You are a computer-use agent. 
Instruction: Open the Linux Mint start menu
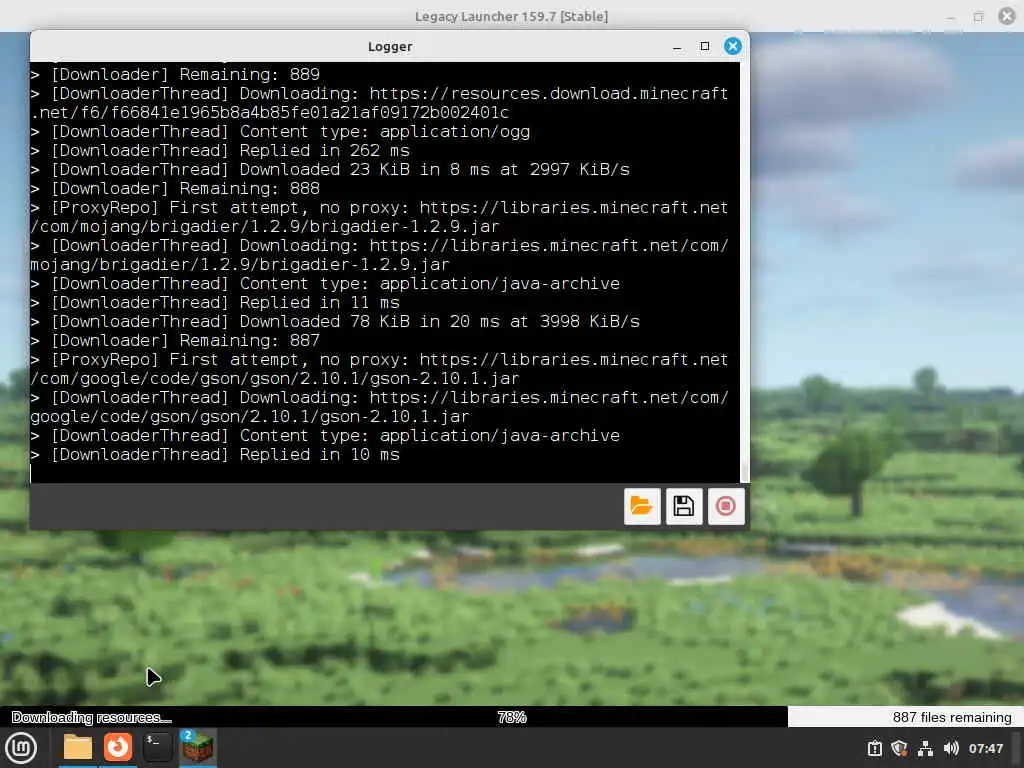coord(20,748)
